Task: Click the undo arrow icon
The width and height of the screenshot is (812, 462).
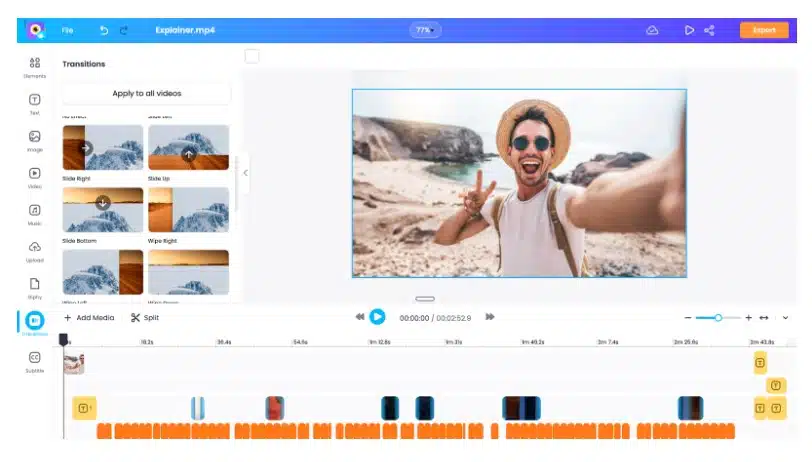Action: (104, 31)
